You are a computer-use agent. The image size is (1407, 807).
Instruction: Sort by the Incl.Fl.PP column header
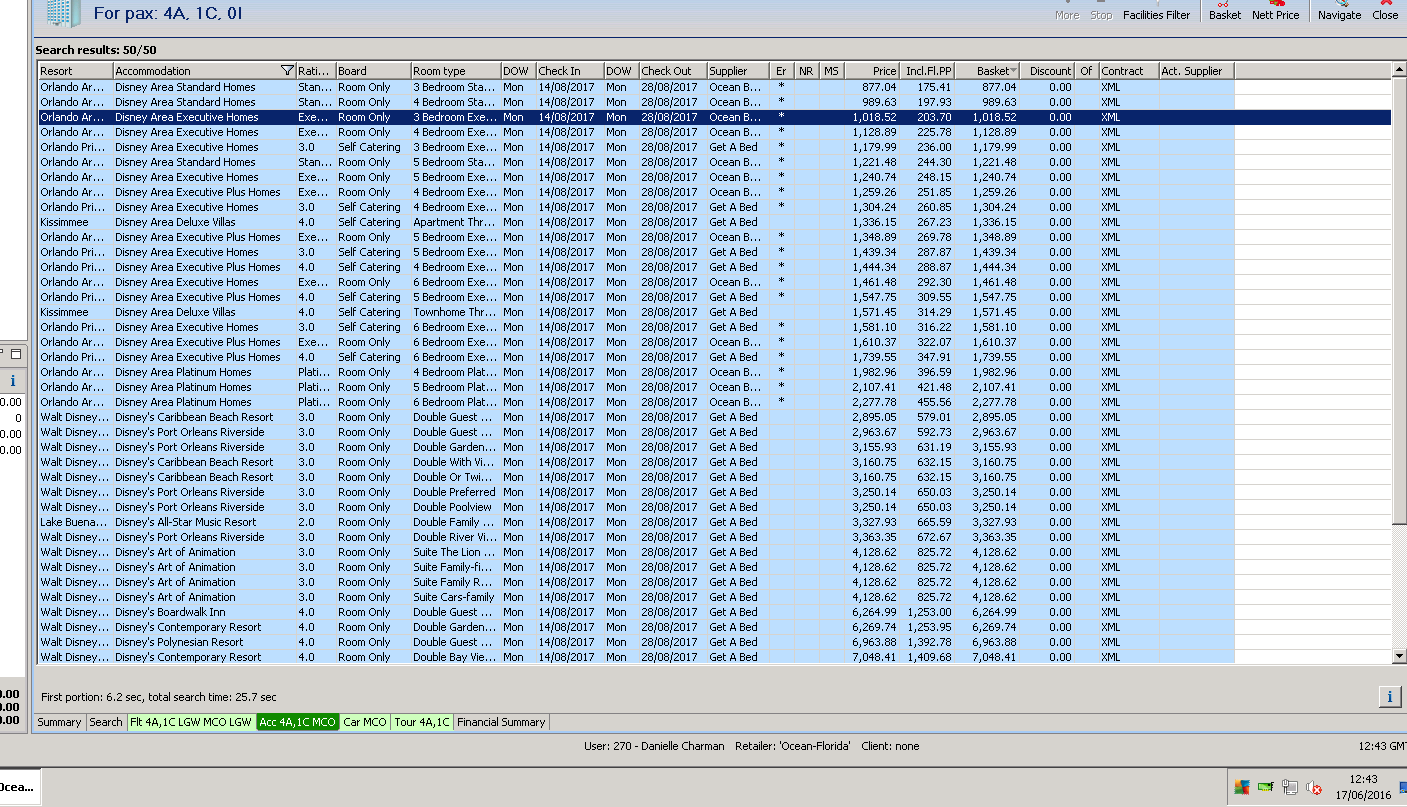927,71
